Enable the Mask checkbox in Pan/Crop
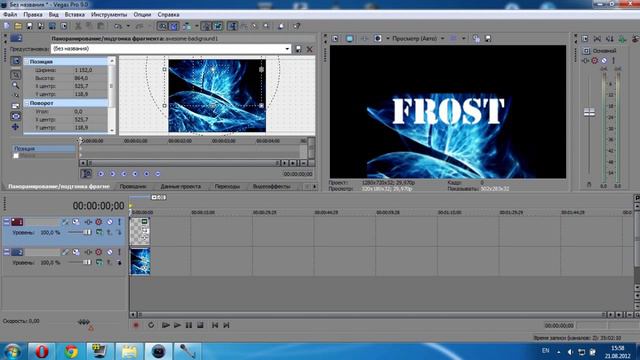640x360 pixels. [x=16, y=156]
